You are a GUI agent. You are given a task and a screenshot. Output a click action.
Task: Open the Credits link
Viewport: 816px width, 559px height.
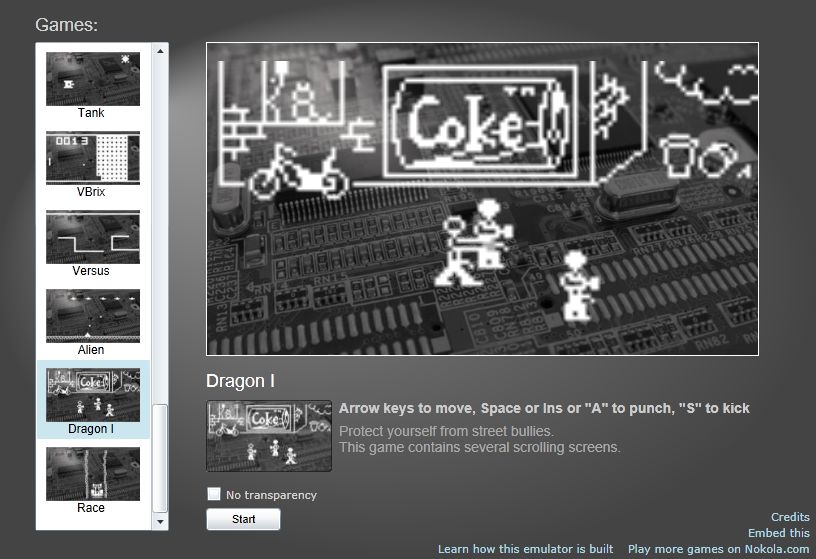pyautogui.click(x=790, y=517)
